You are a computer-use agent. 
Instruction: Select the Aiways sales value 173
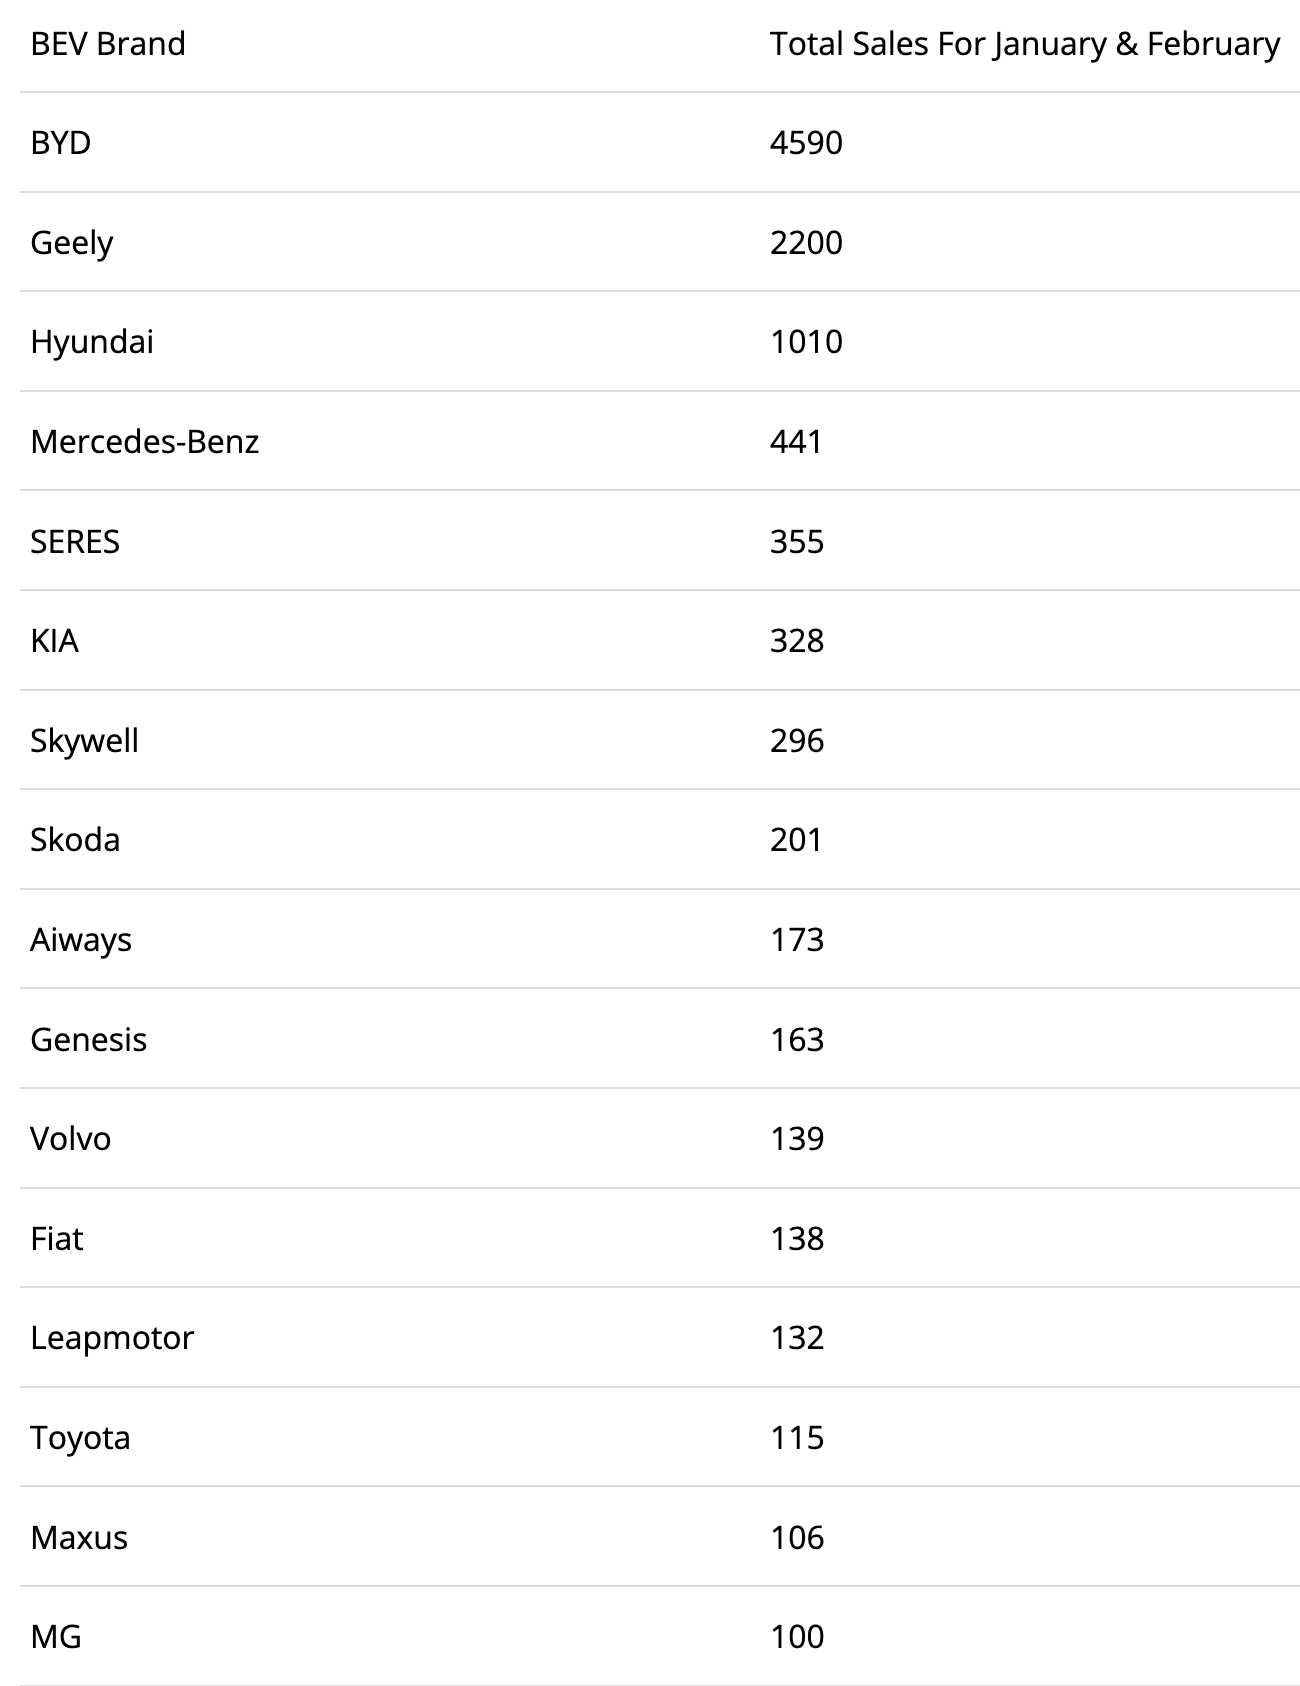point(797,939)
